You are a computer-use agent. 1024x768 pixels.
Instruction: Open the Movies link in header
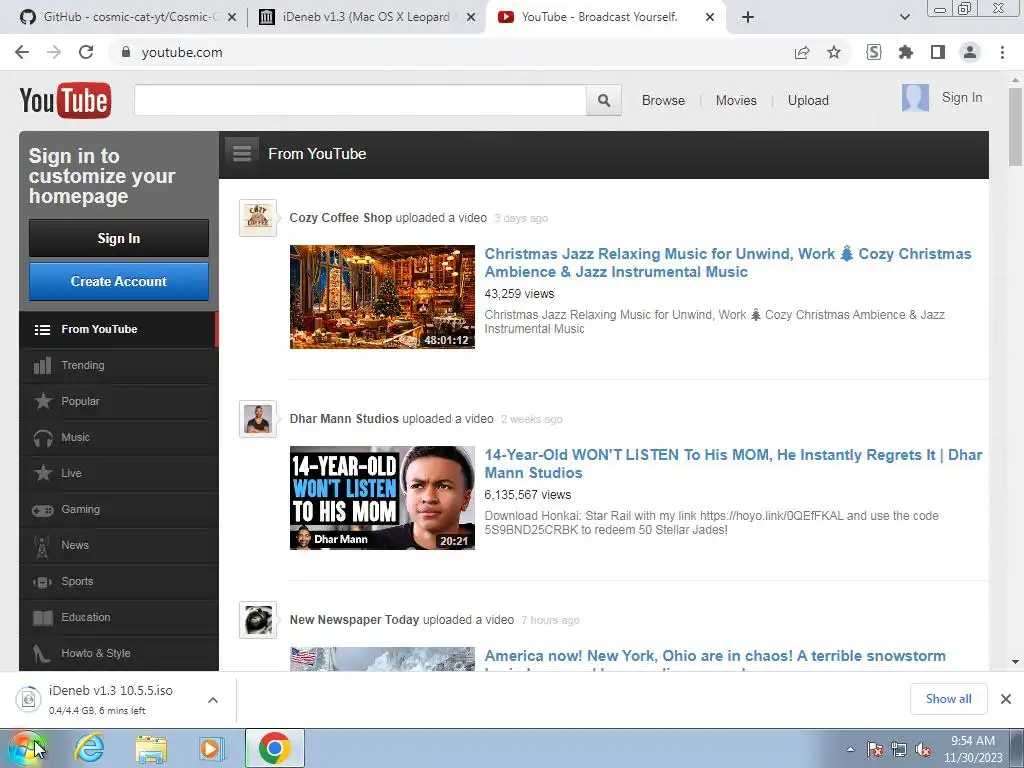(736, 101)
